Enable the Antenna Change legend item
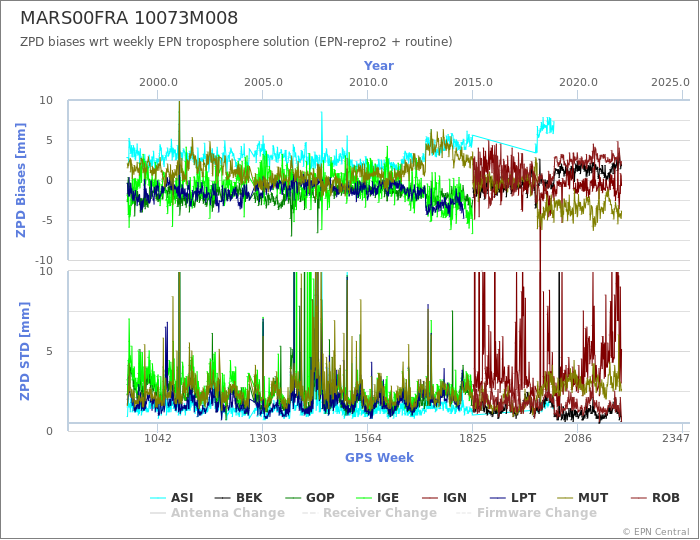 pos(217,513)
